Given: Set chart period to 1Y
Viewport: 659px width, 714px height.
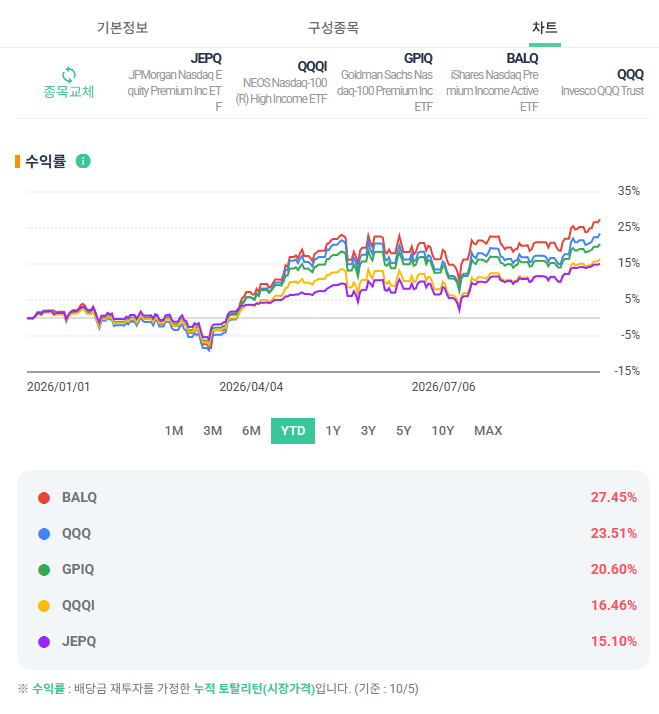Looking at the screenshot, I should 333,431.
